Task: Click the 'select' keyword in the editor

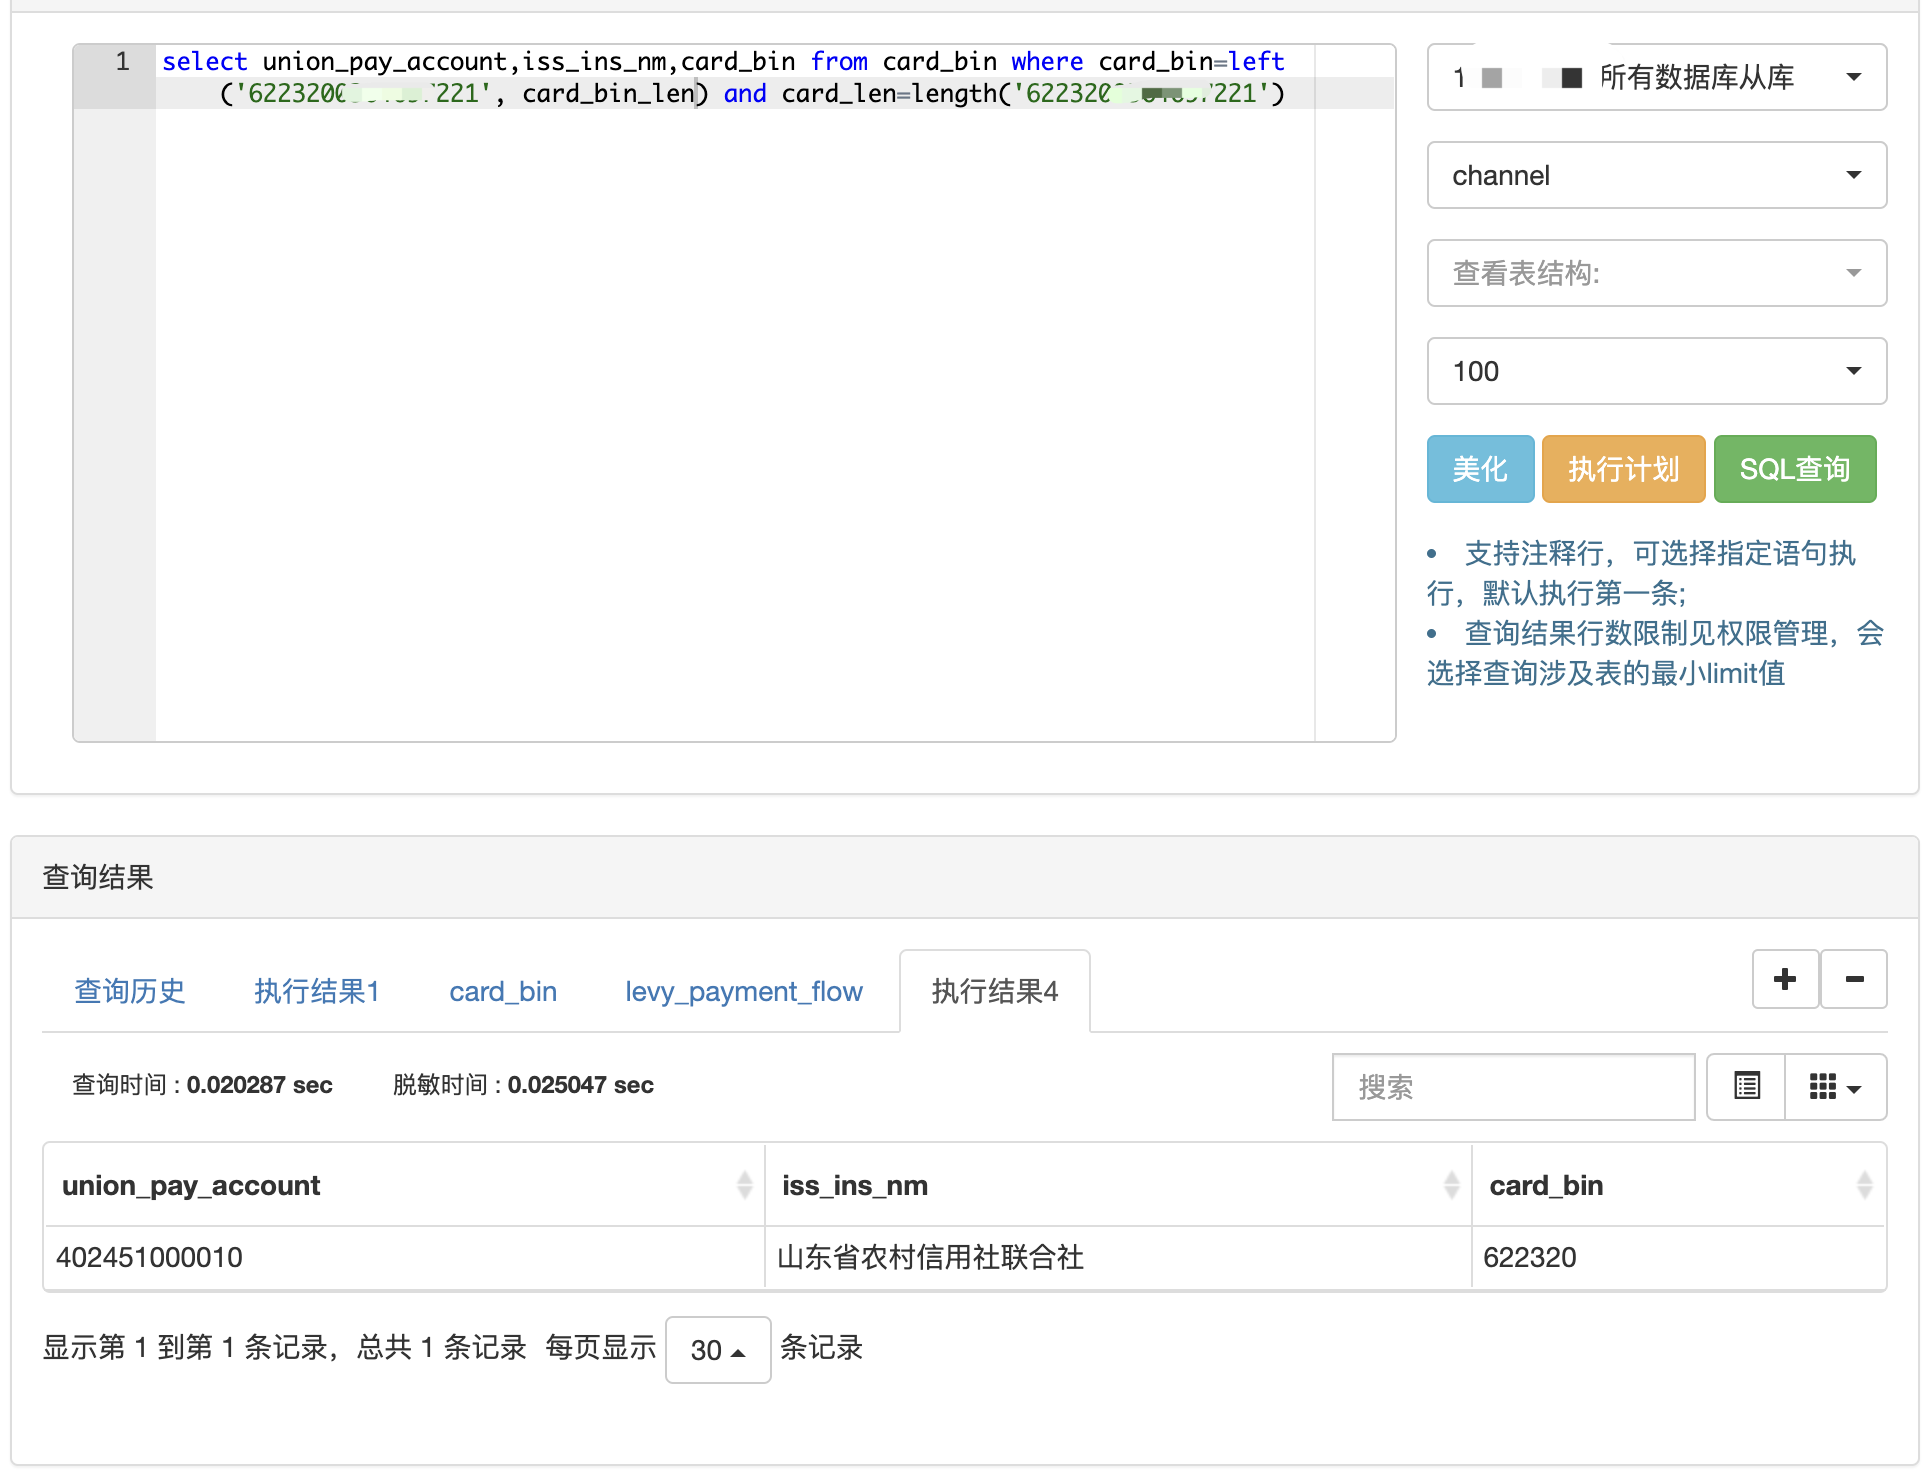Action: pos(205,62)
